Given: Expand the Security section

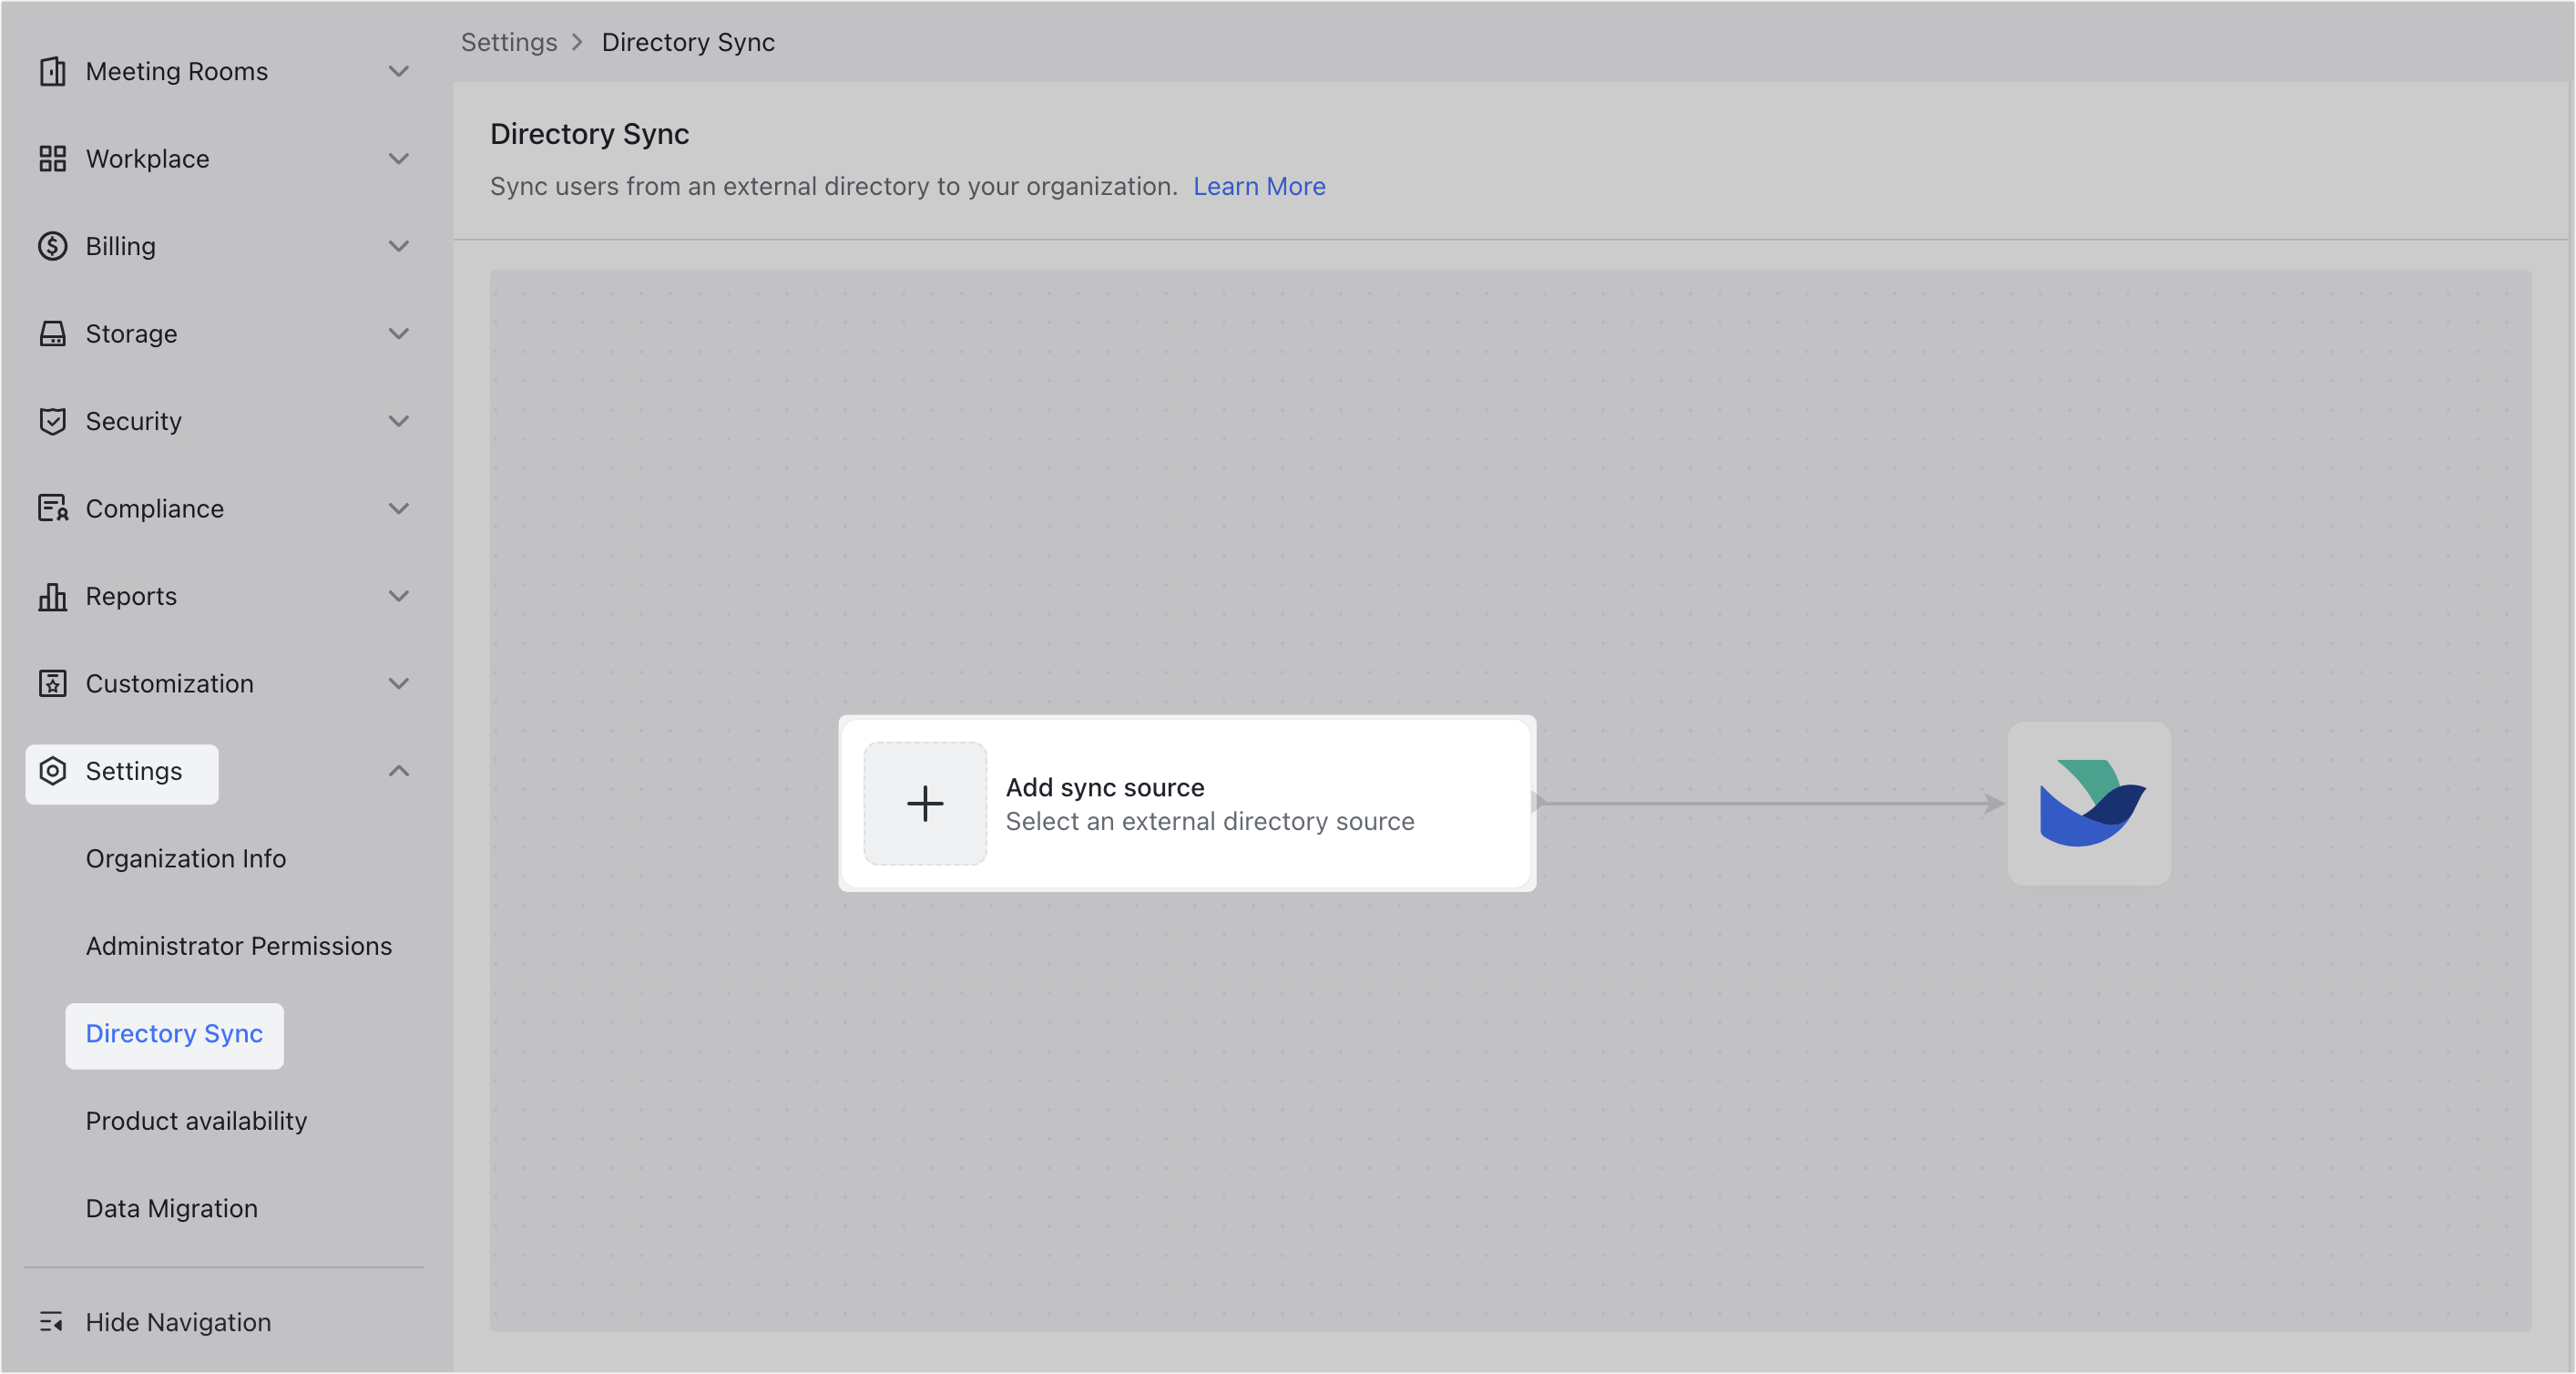Looking at the screenshot, I should pos(399,421).
